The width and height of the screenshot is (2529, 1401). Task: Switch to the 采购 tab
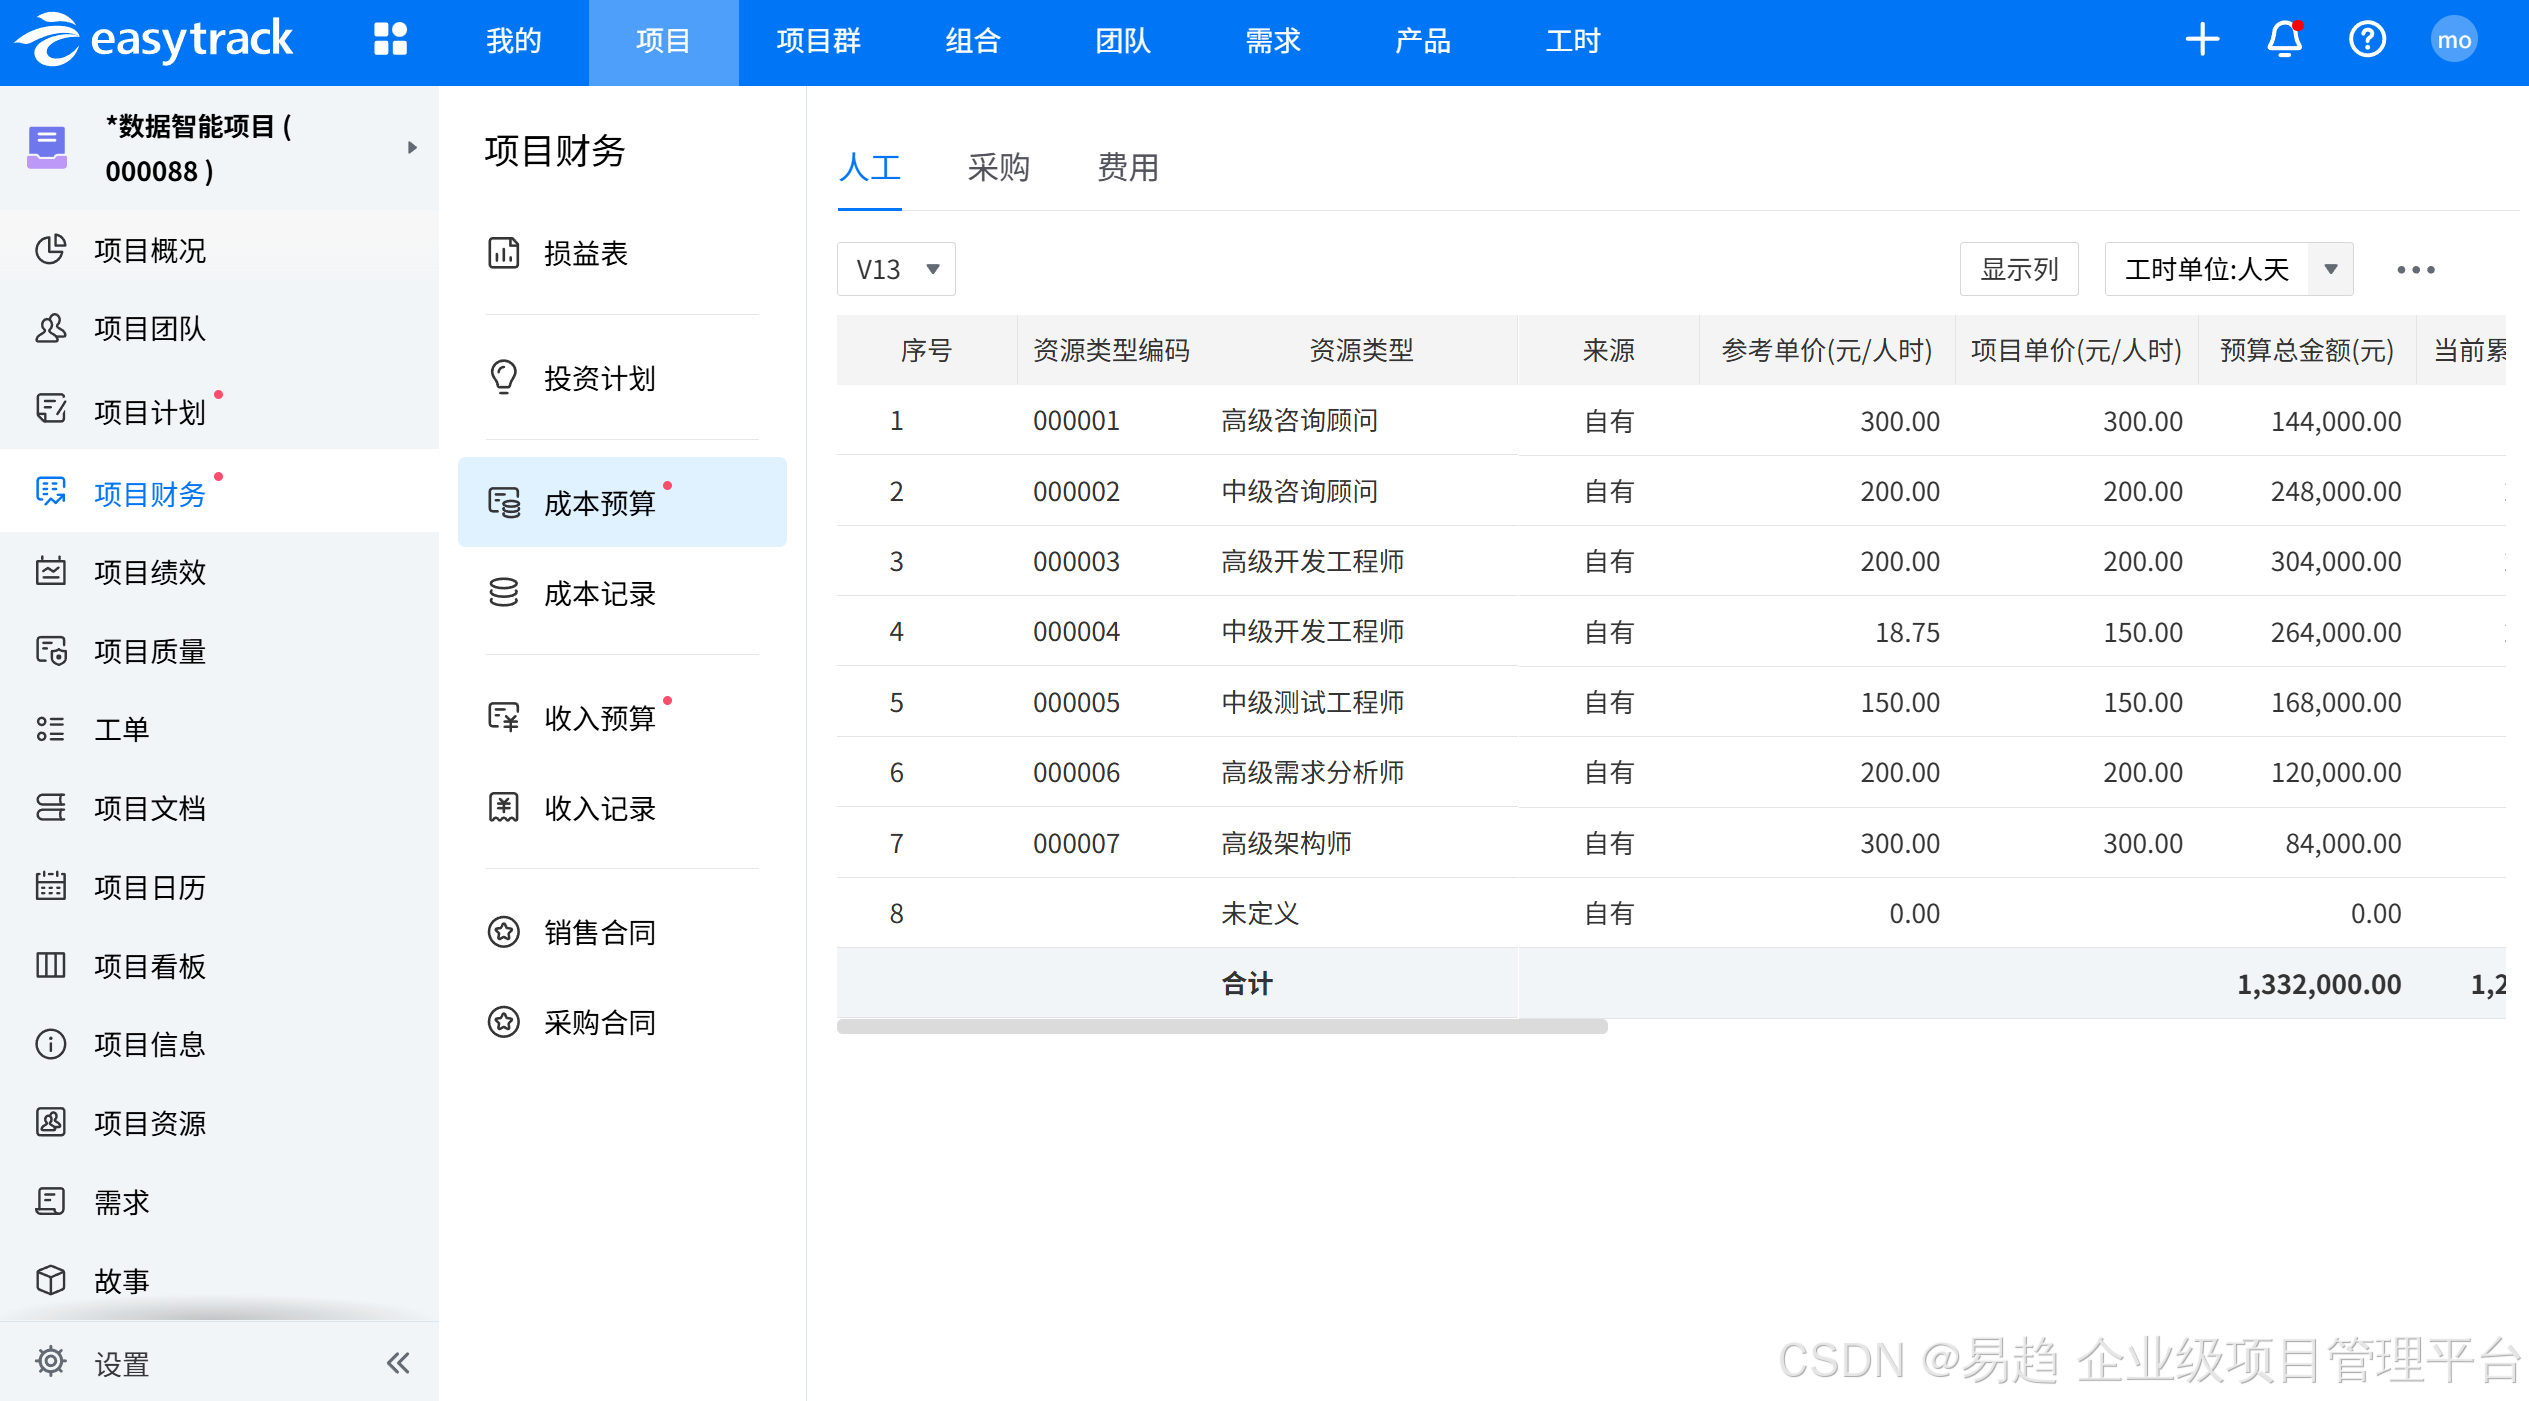pos(998,167)
